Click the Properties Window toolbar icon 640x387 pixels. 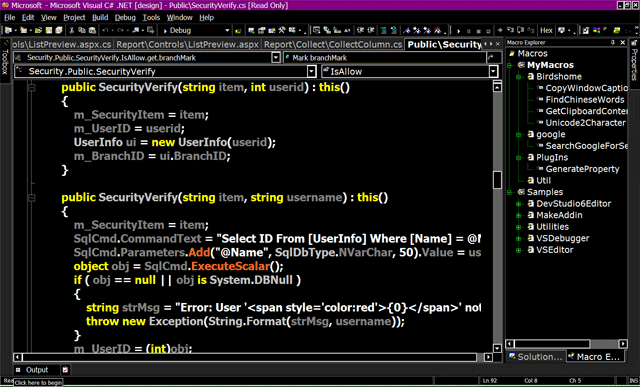tap(261, 30)
